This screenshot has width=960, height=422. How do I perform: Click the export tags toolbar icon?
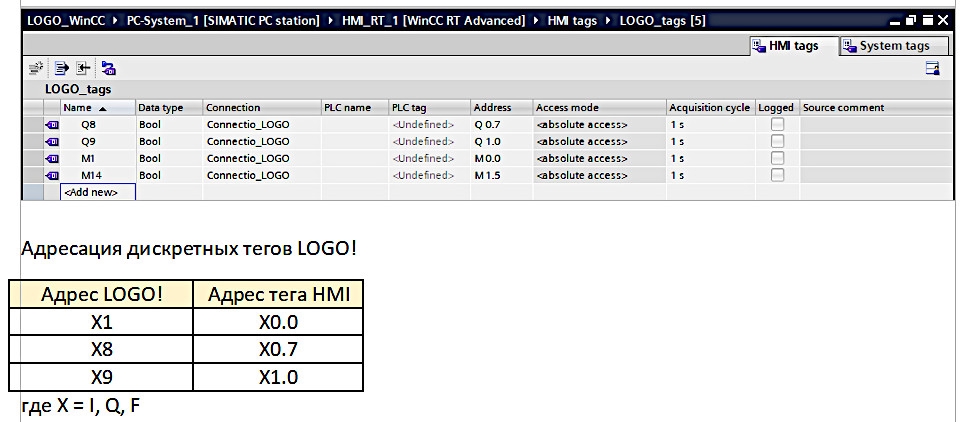click(62, 68)
